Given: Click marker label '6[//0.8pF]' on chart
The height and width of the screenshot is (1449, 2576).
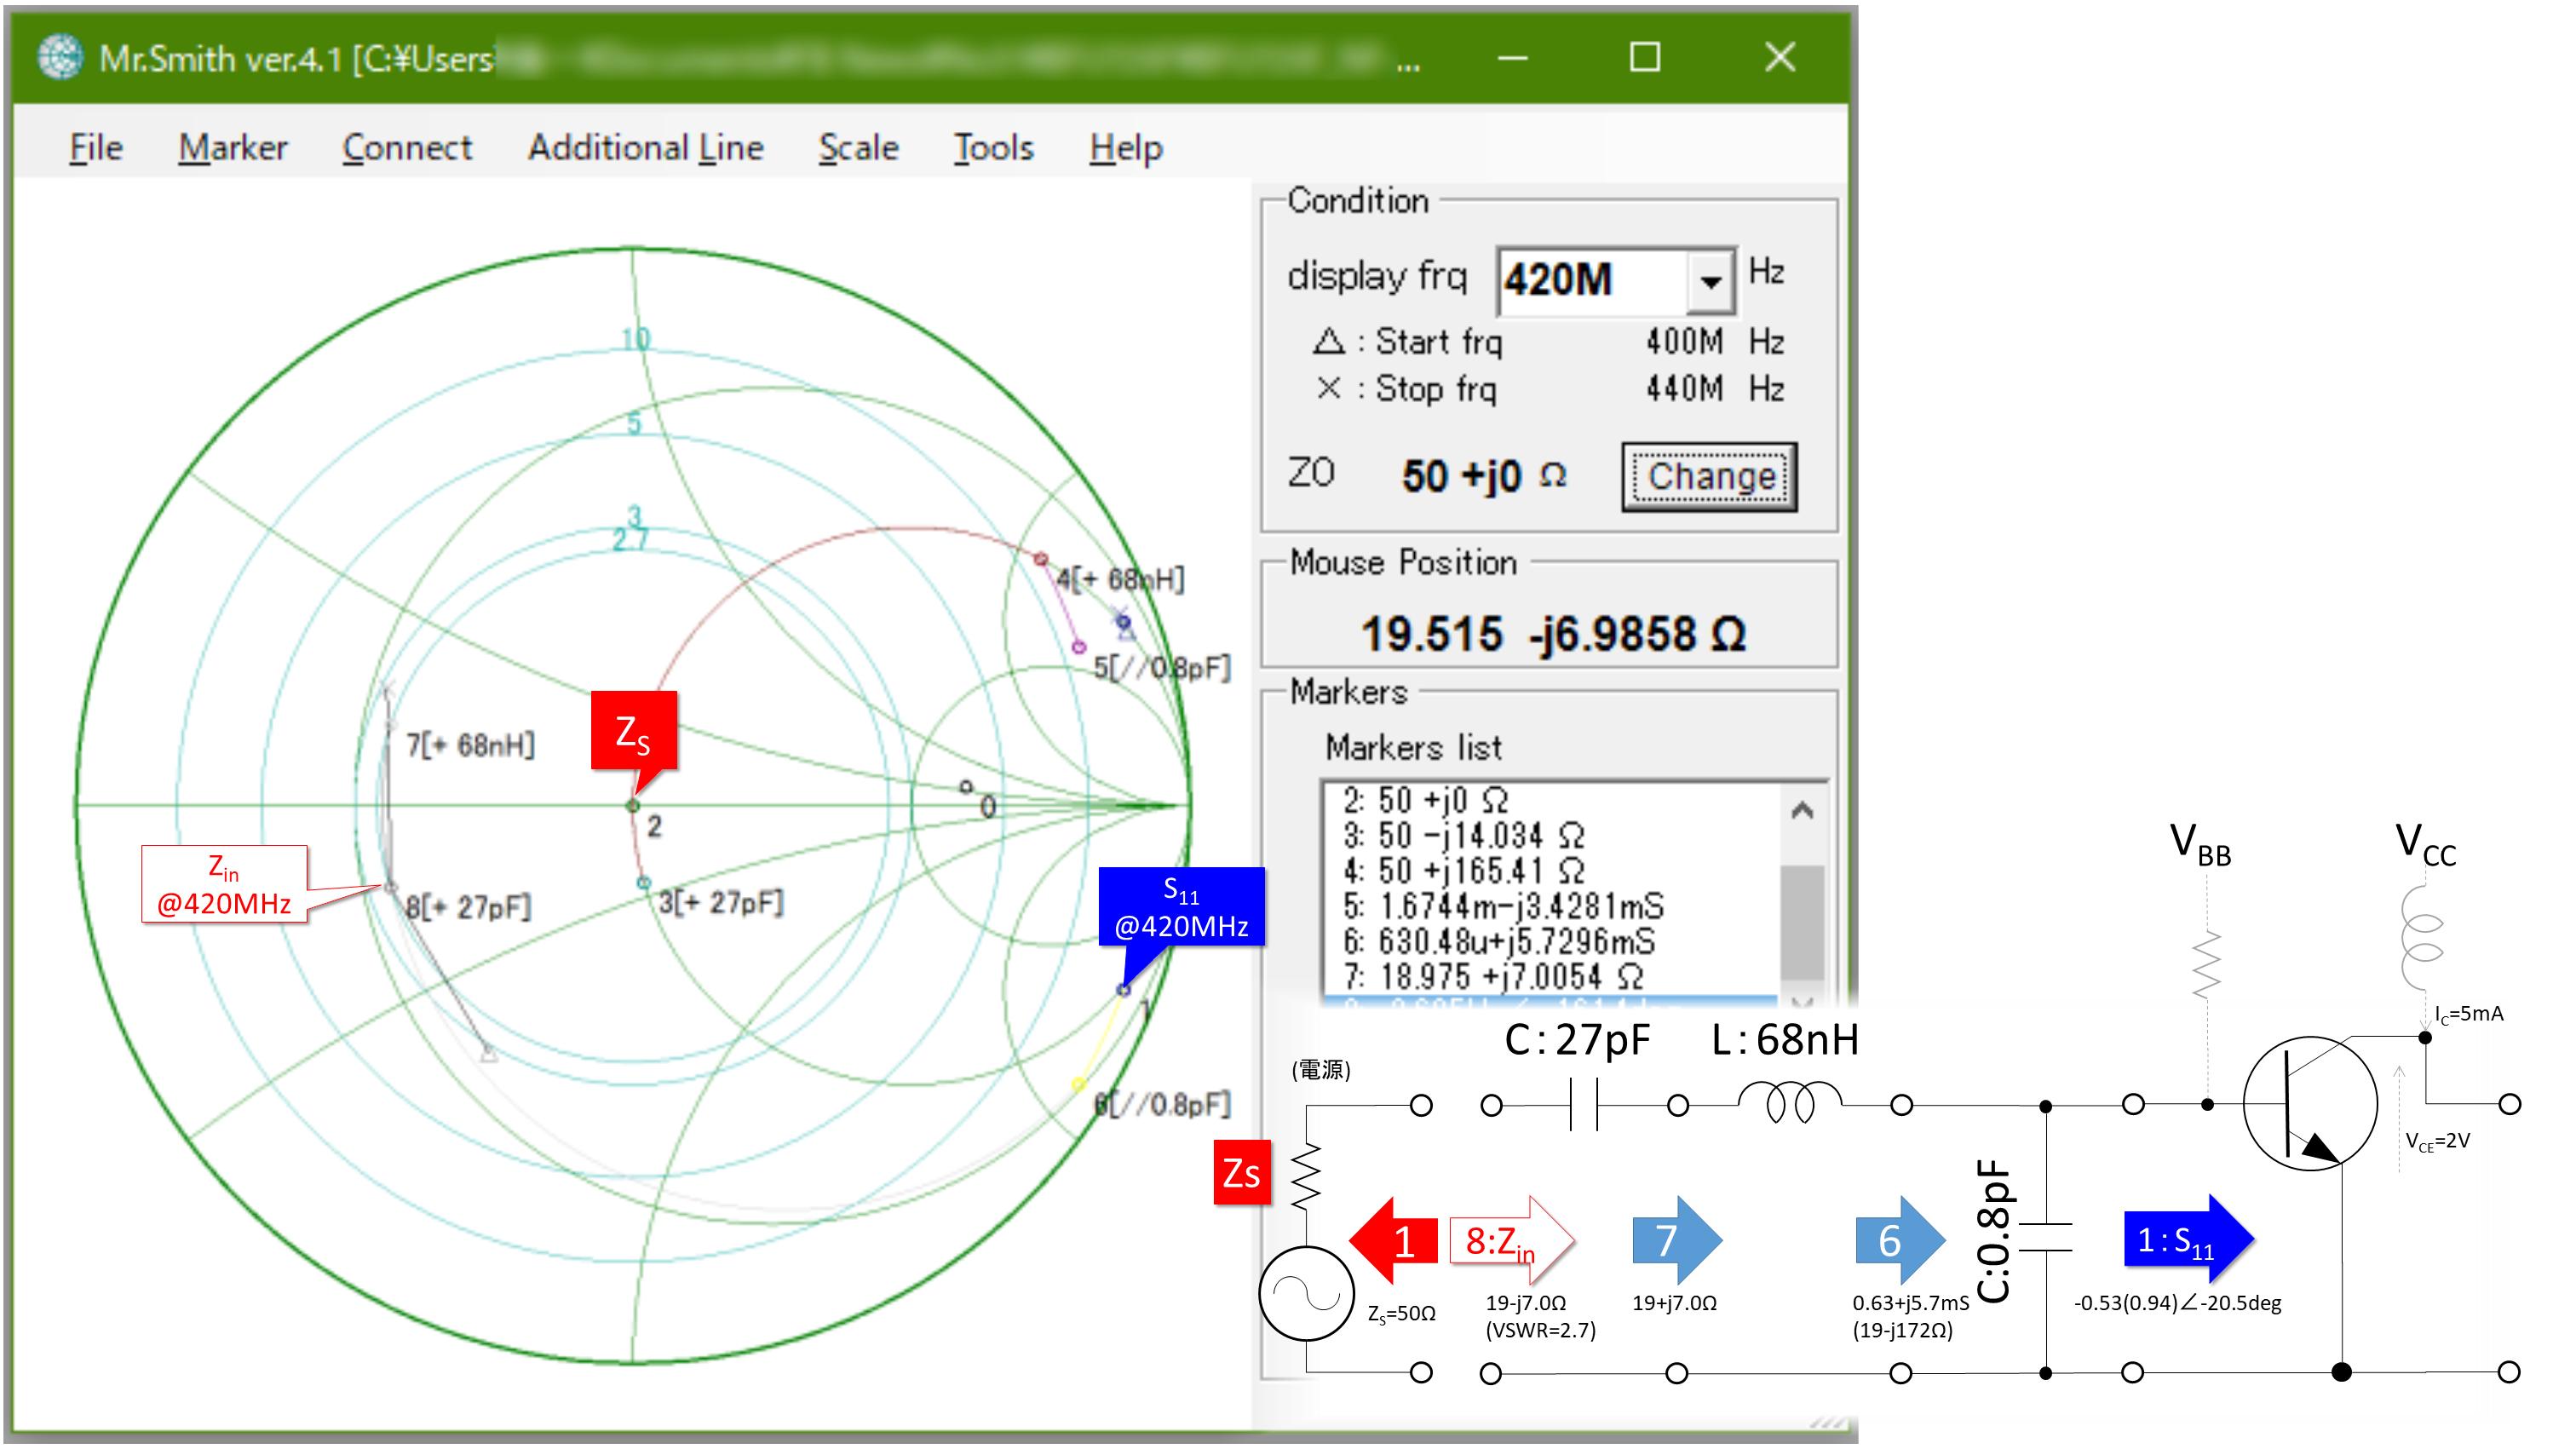Looking at the screenshot, I should pos(1162,1105).
